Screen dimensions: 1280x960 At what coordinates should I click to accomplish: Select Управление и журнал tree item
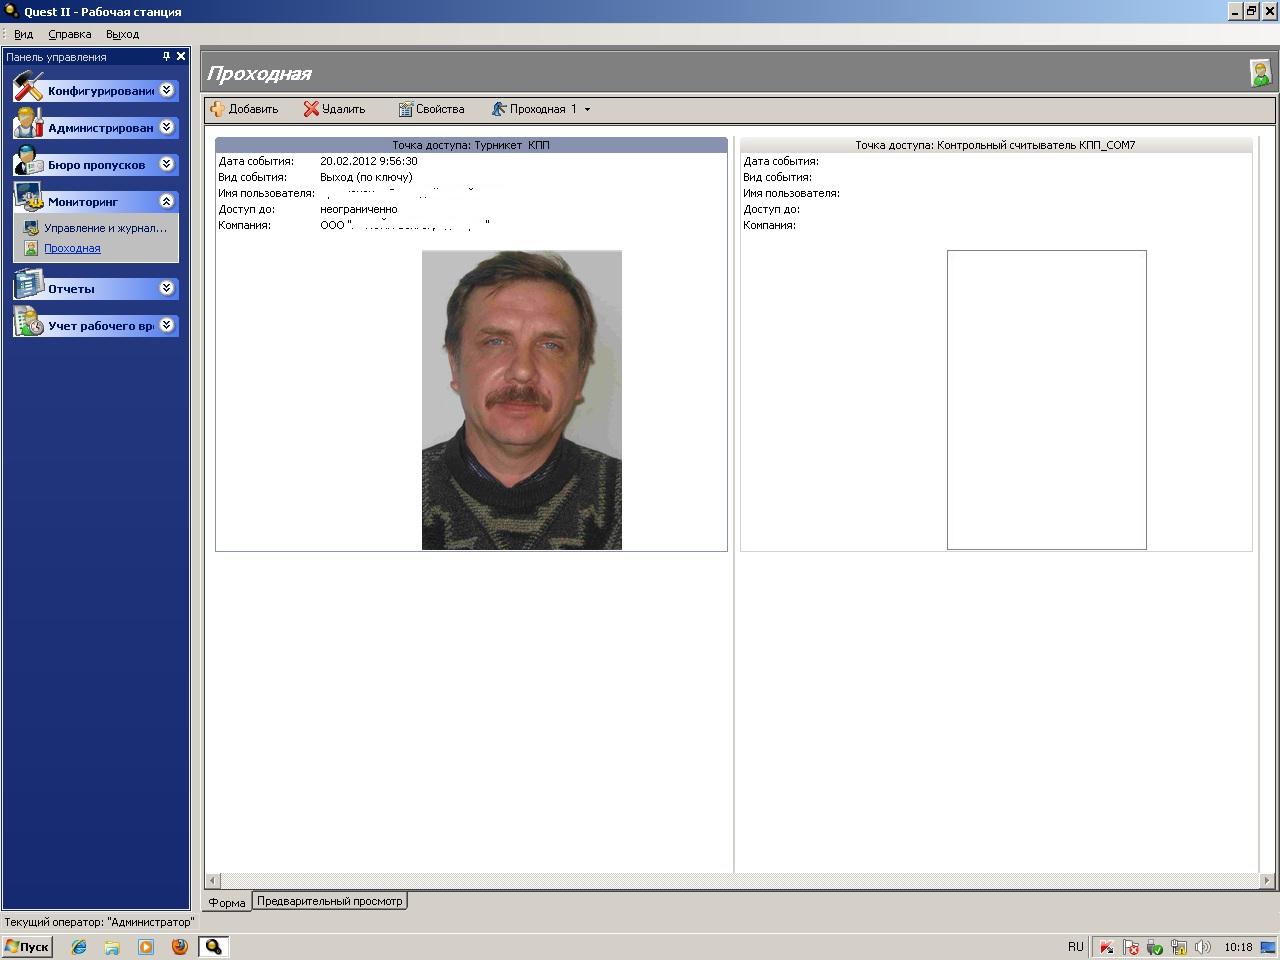[105, 228]
